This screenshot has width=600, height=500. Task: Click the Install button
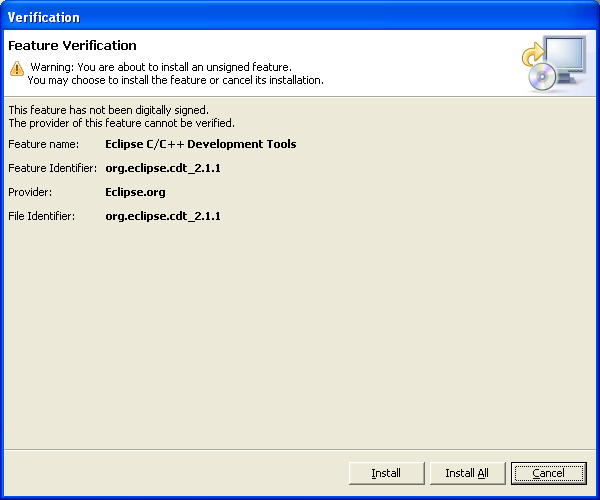pyautogui.click(x=386, y=473)
